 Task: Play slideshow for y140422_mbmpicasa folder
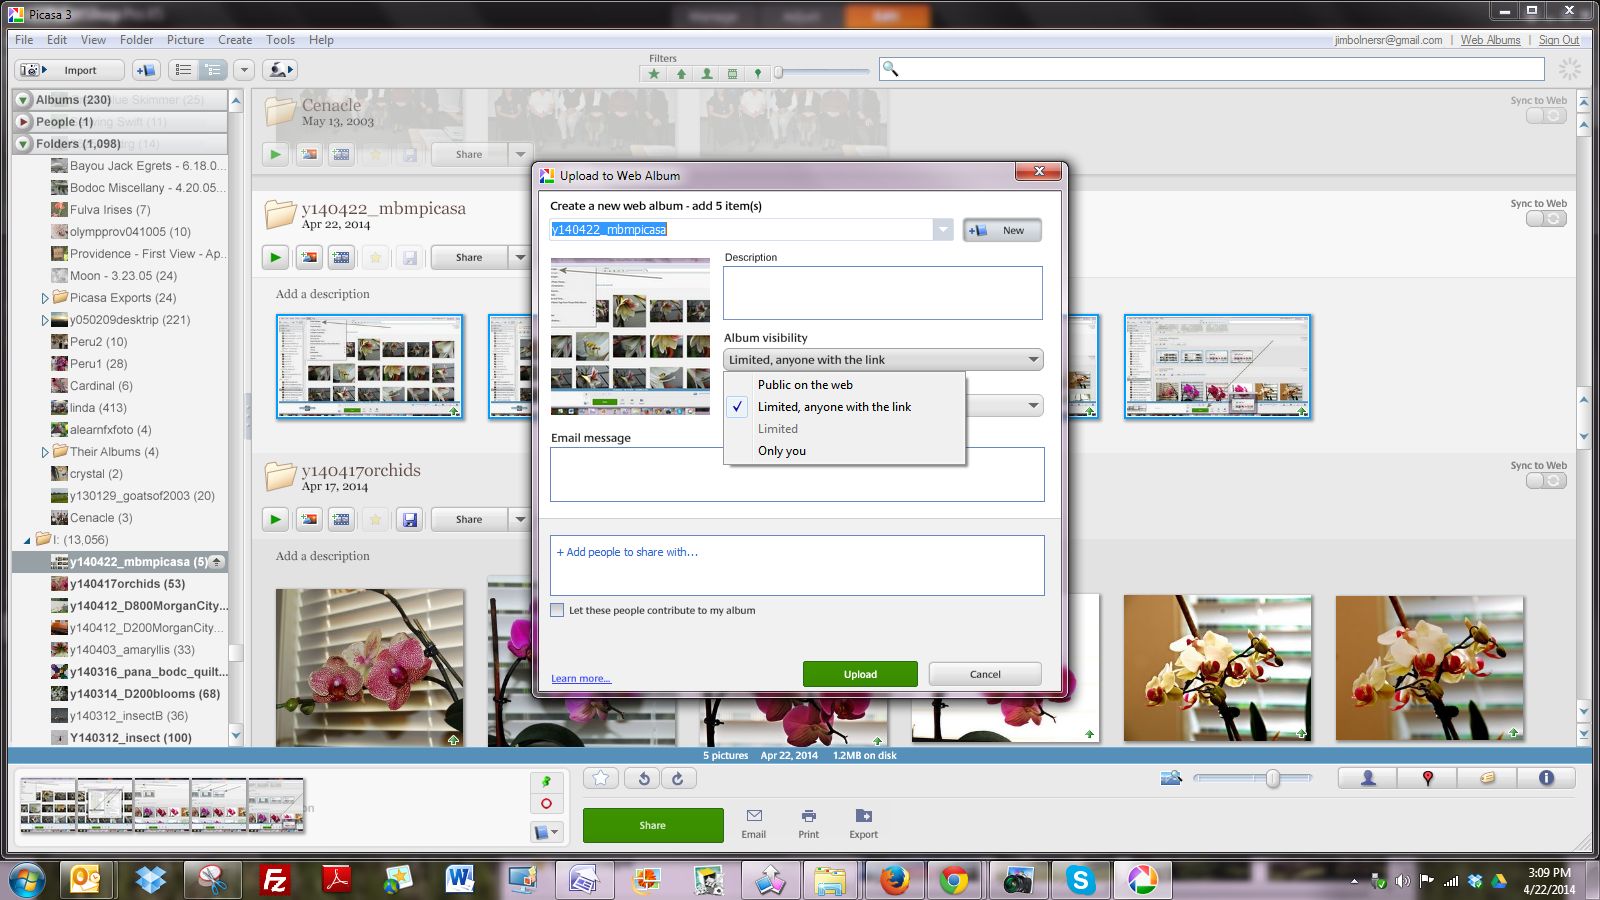click(275, 257)
